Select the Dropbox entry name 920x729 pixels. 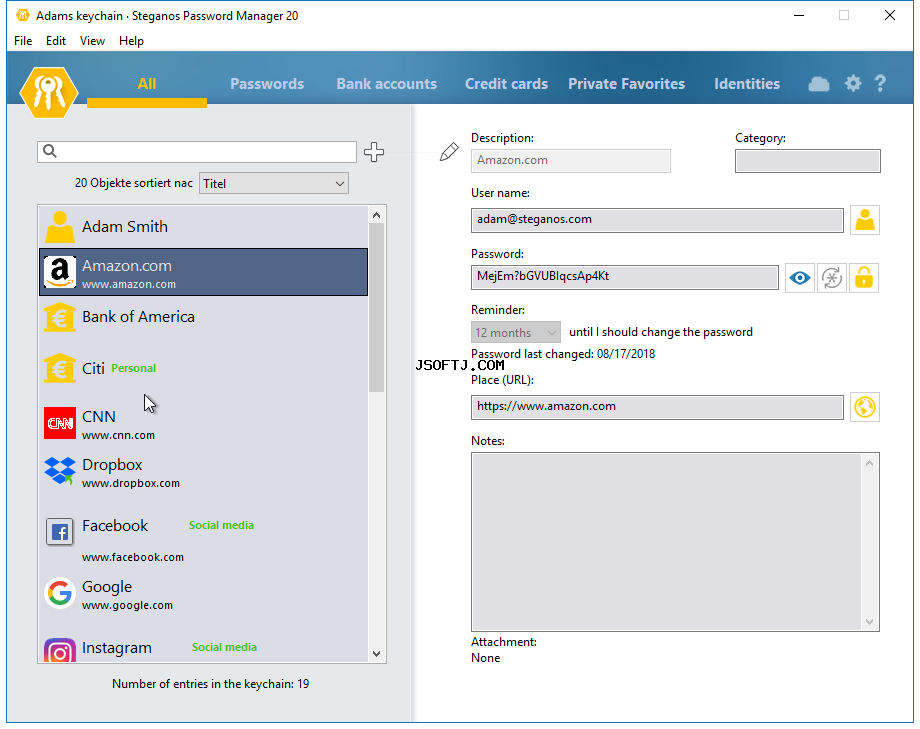tap(112, 465)
